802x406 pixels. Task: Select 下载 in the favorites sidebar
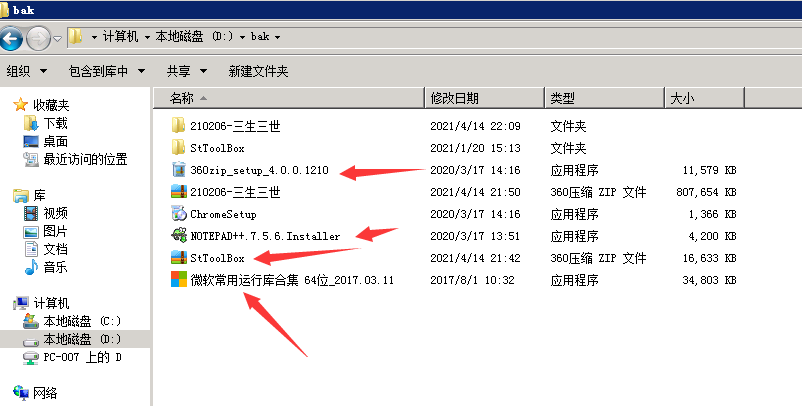pyautogui.click(x=55, y=123)
